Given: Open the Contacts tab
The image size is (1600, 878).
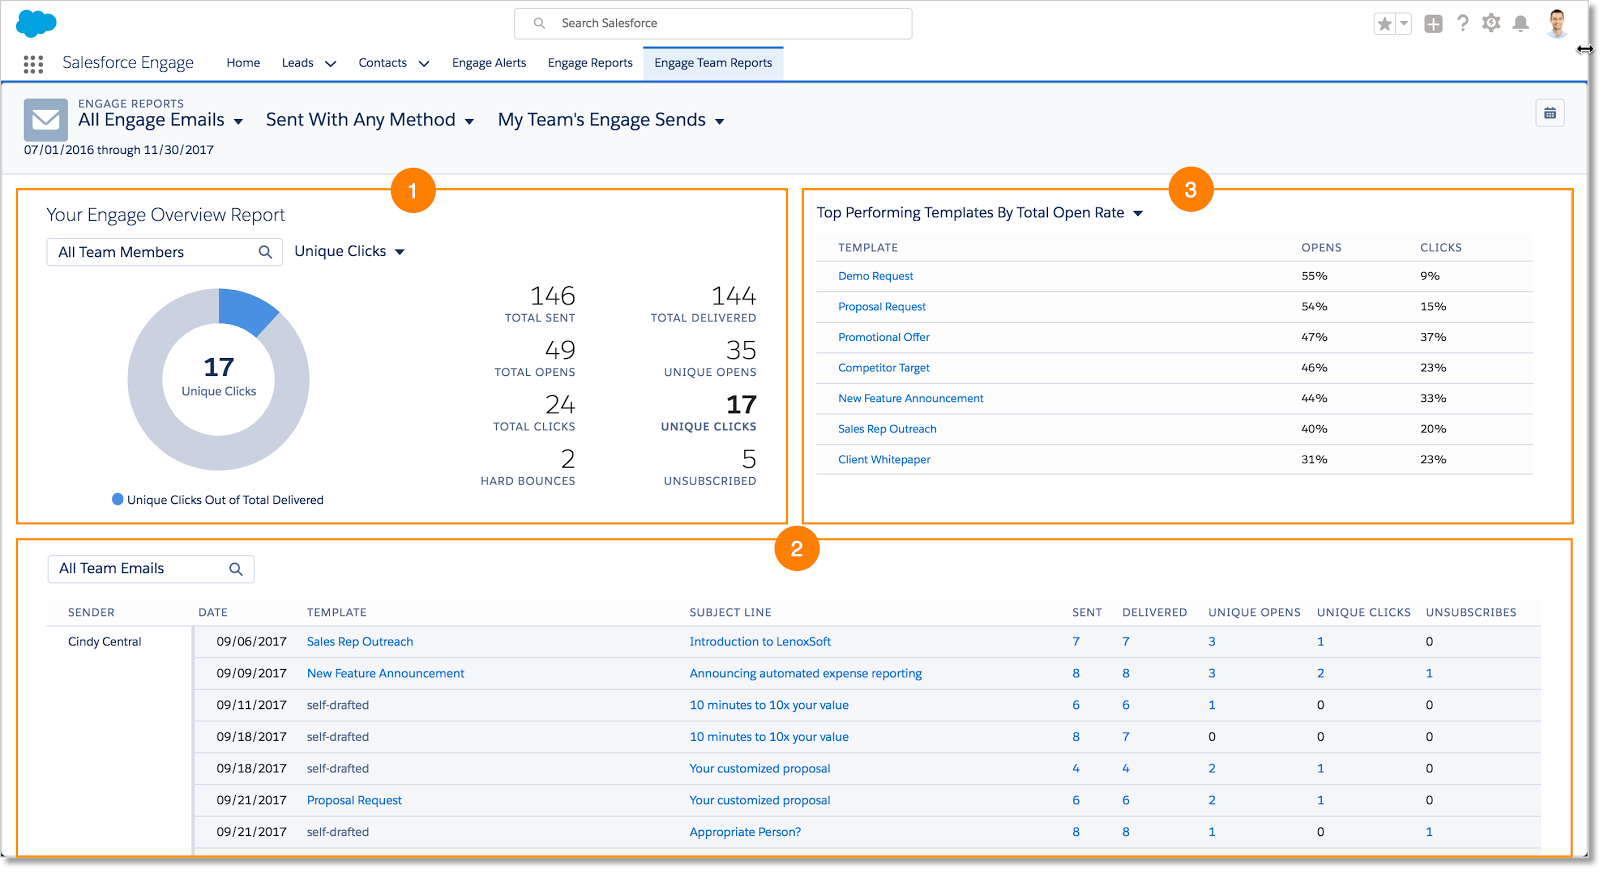Looking at the screenshot, I should pyautogui.click(x=383, y=63).
